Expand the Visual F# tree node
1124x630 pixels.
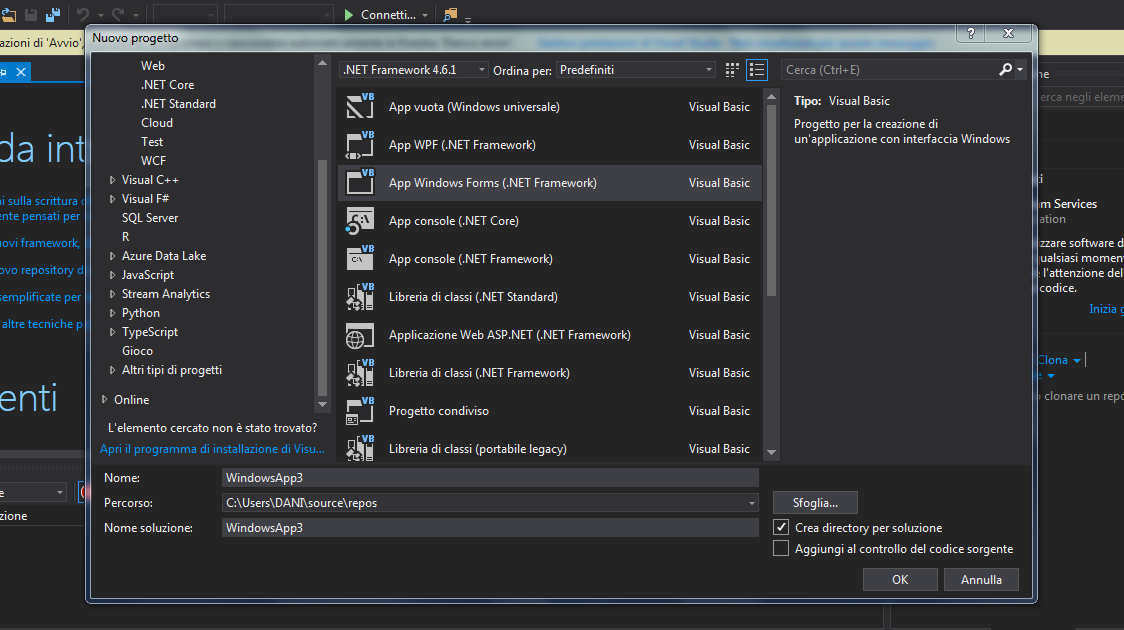click(x=112, y=199)
